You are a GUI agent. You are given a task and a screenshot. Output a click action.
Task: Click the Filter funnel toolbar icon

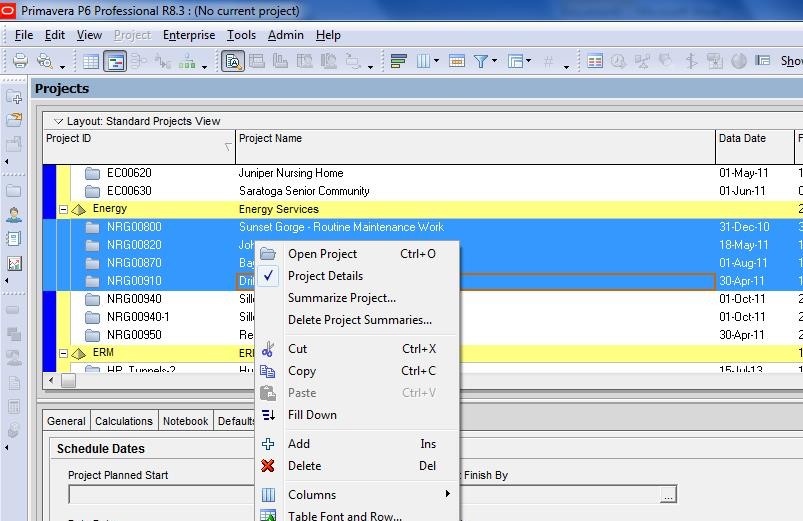tap(480, 61)
